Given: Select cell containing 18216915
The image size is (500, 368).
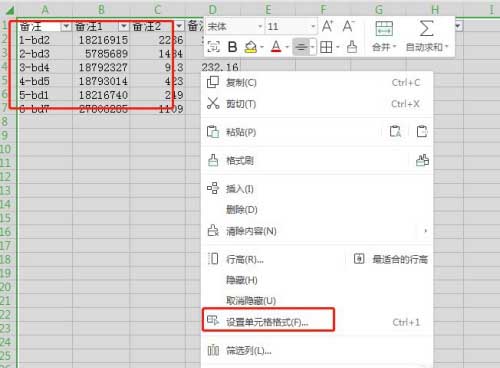Looking at the screenshot, I should 101,40.
